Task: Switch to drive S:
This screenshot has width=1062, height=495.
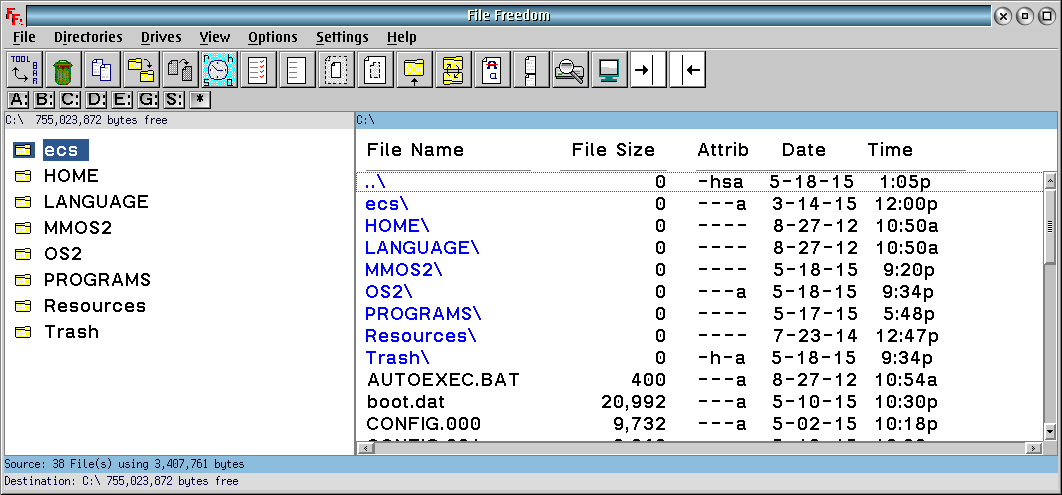Action: (175, 99)
